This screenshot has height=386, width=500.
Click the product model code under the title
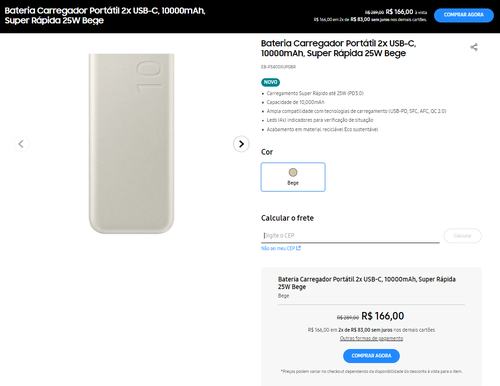tap(278, 67)
